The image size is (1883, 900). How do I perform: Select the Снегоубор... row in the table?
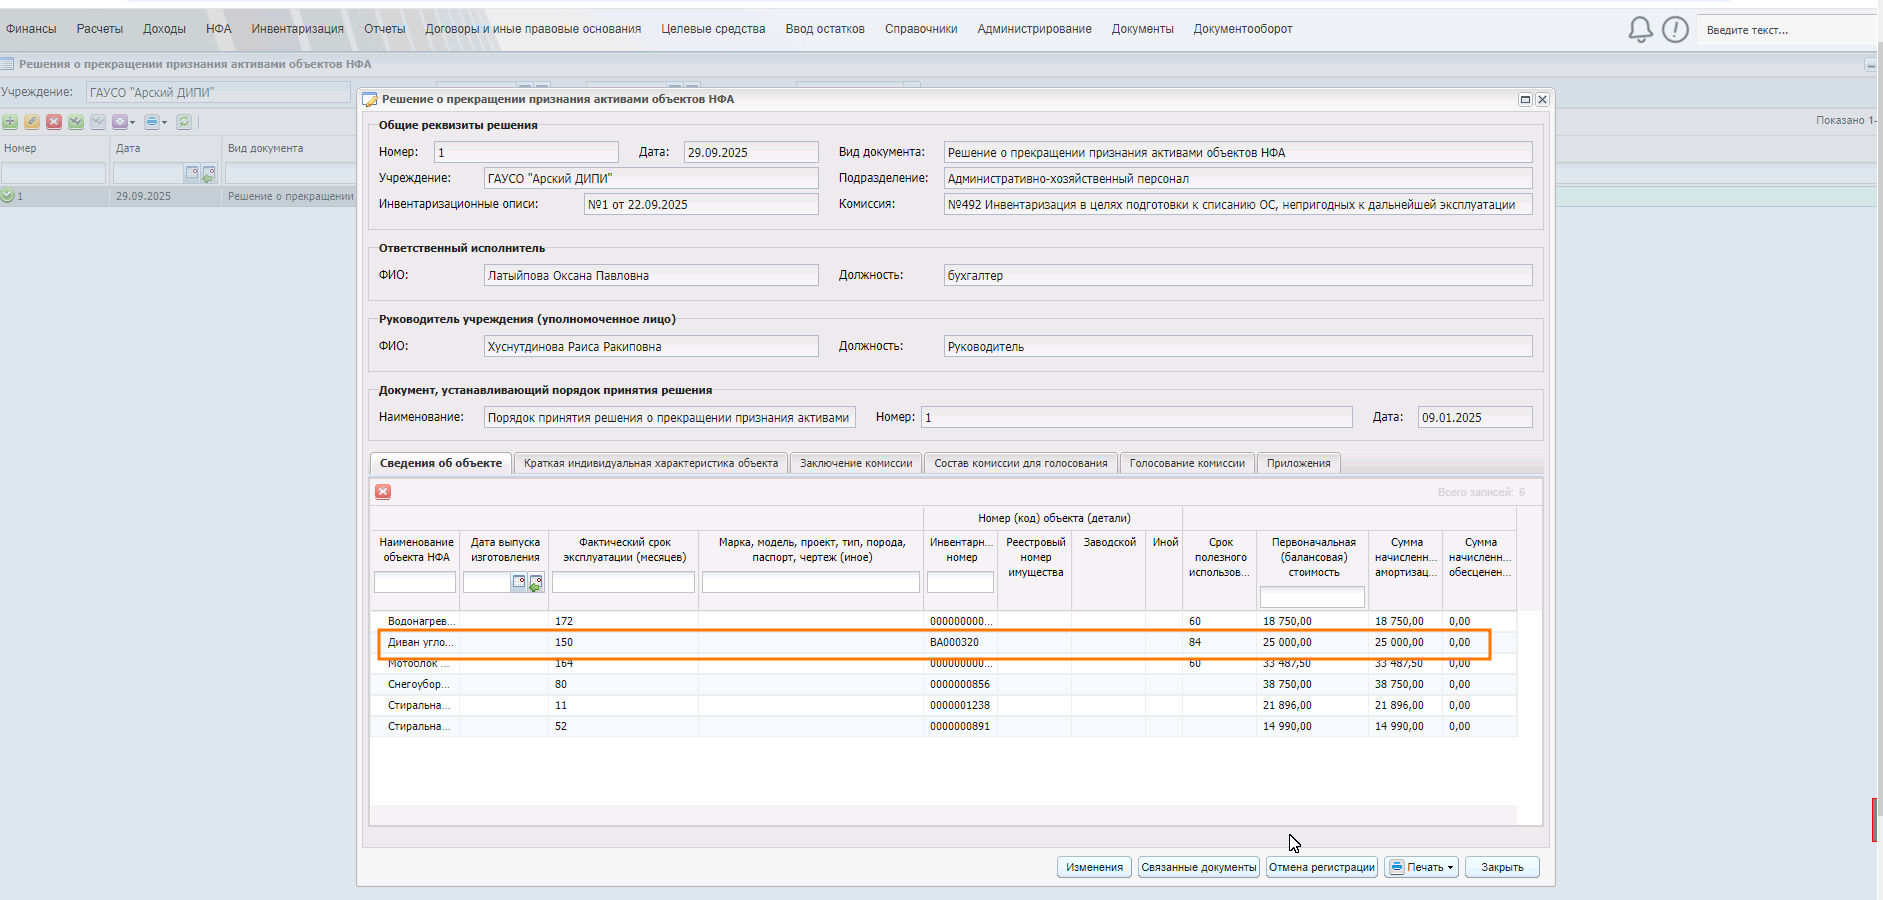coord(418,685)
